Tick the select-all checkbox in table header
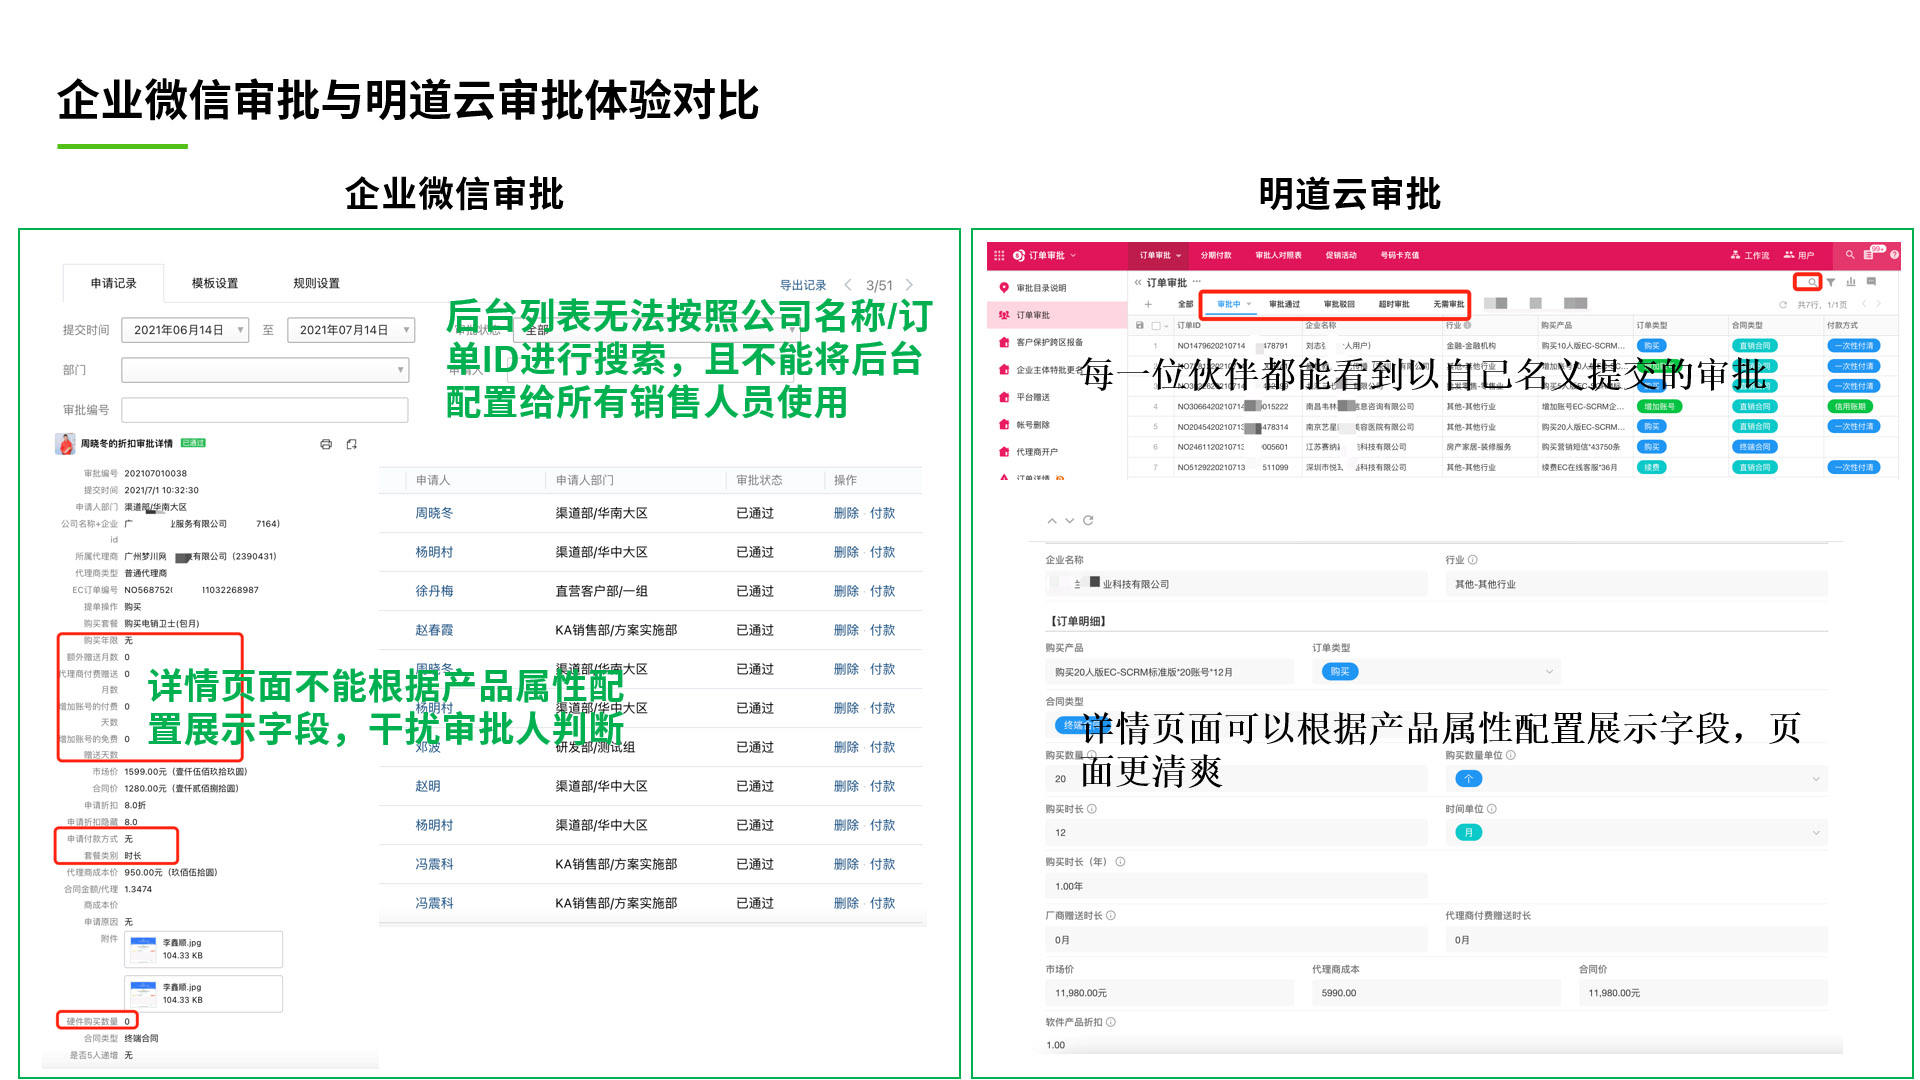Viewport: 1920px width, 1080px height. [x=1156, y=326]
